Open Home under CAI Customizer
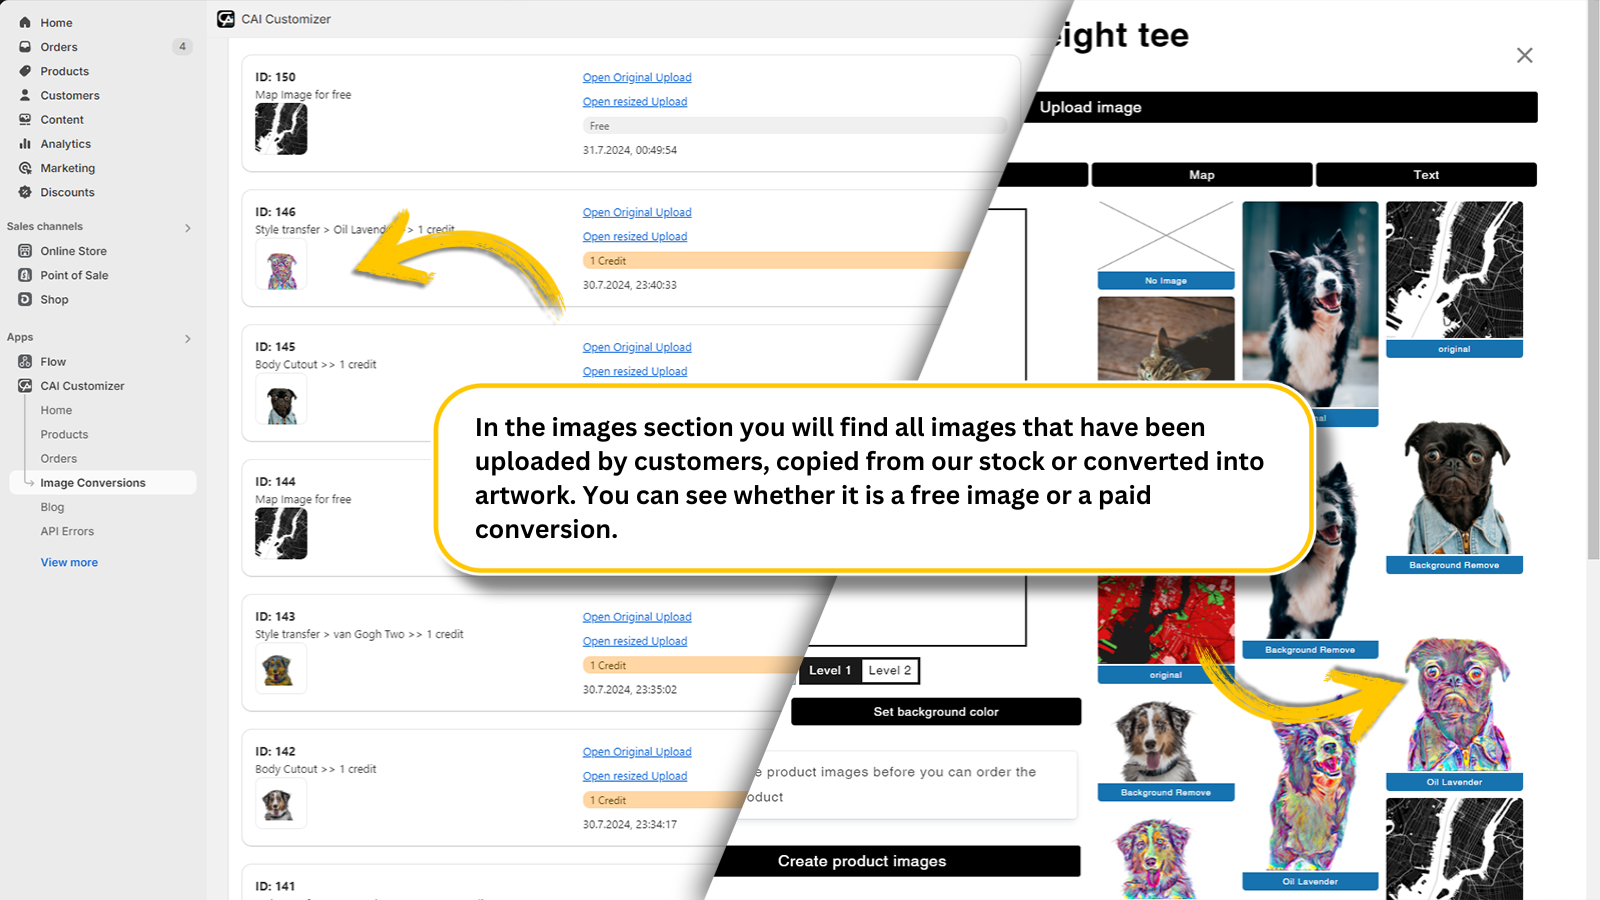 56,410
